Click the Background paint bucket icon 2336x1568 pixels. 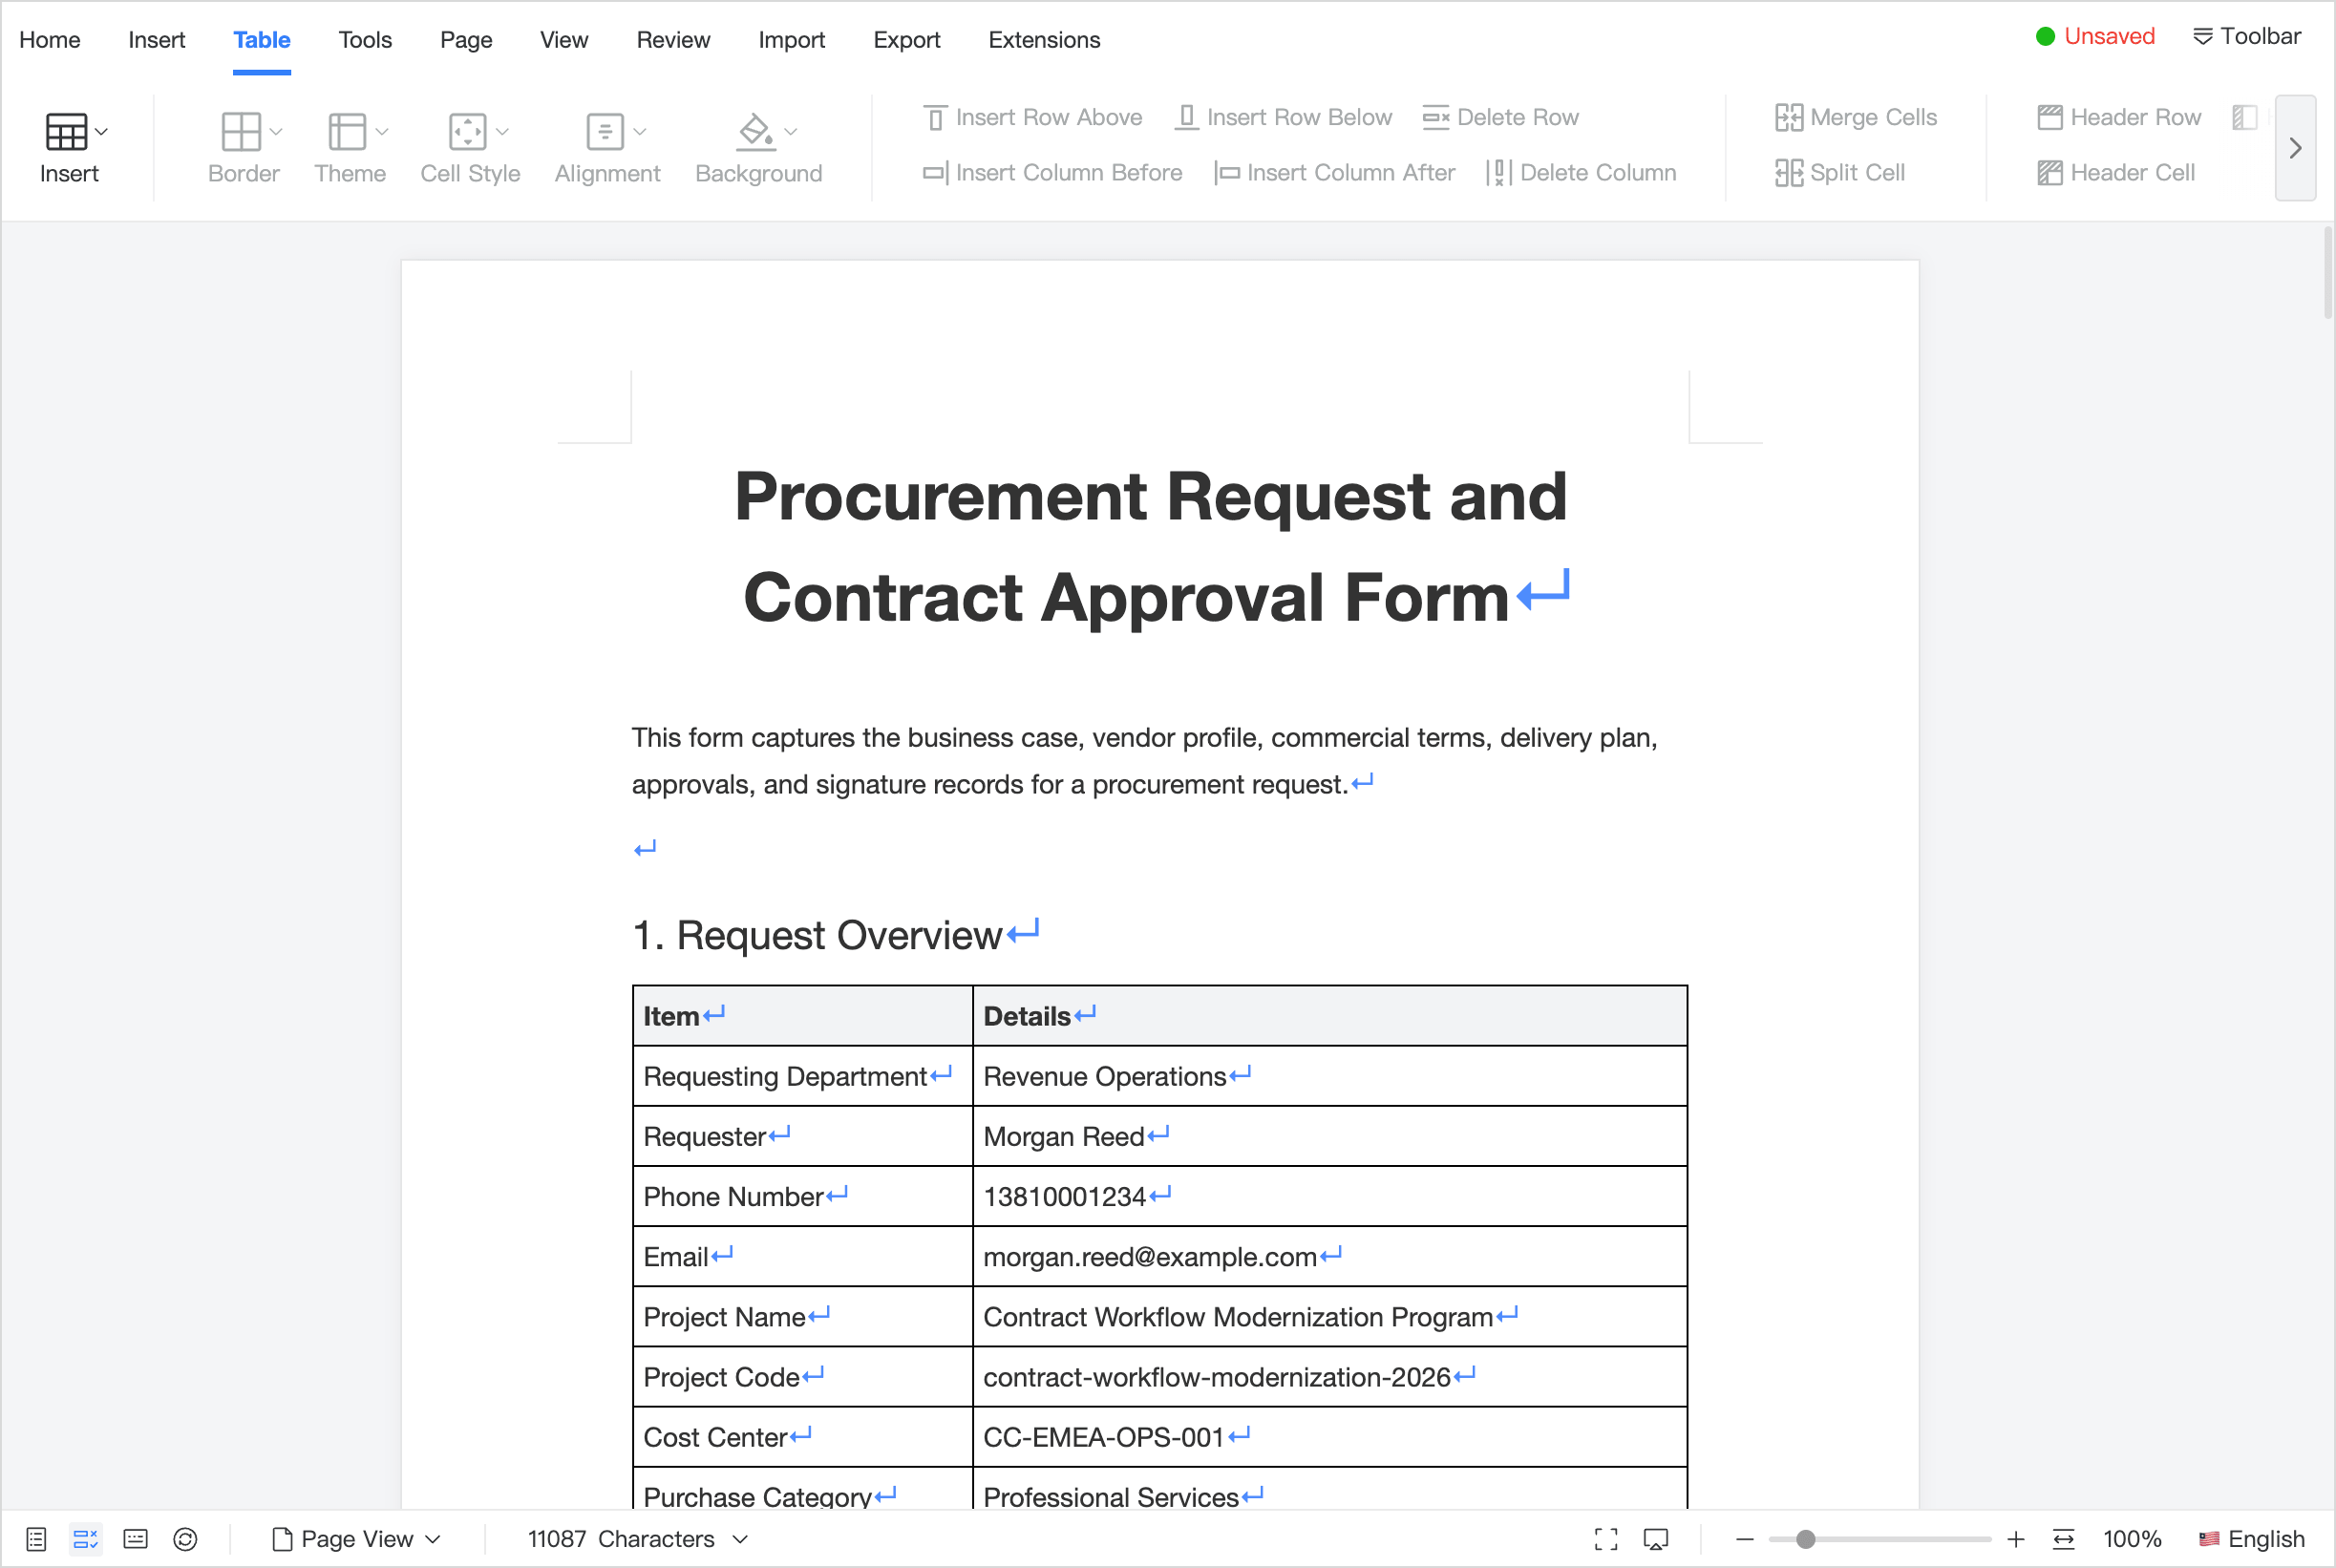[755, 131]
